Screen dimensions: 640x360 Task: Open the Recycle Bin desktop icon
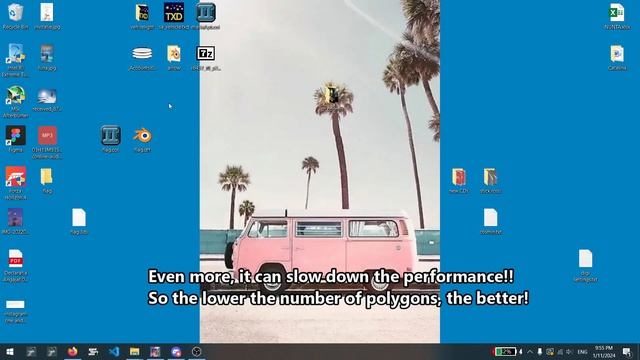click(15, 12)
